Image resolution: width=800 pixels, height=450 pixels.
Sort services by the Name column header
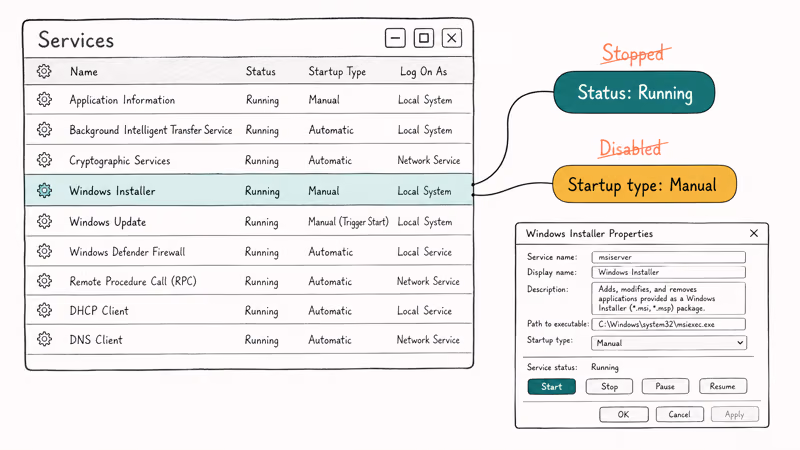(84, 72)
